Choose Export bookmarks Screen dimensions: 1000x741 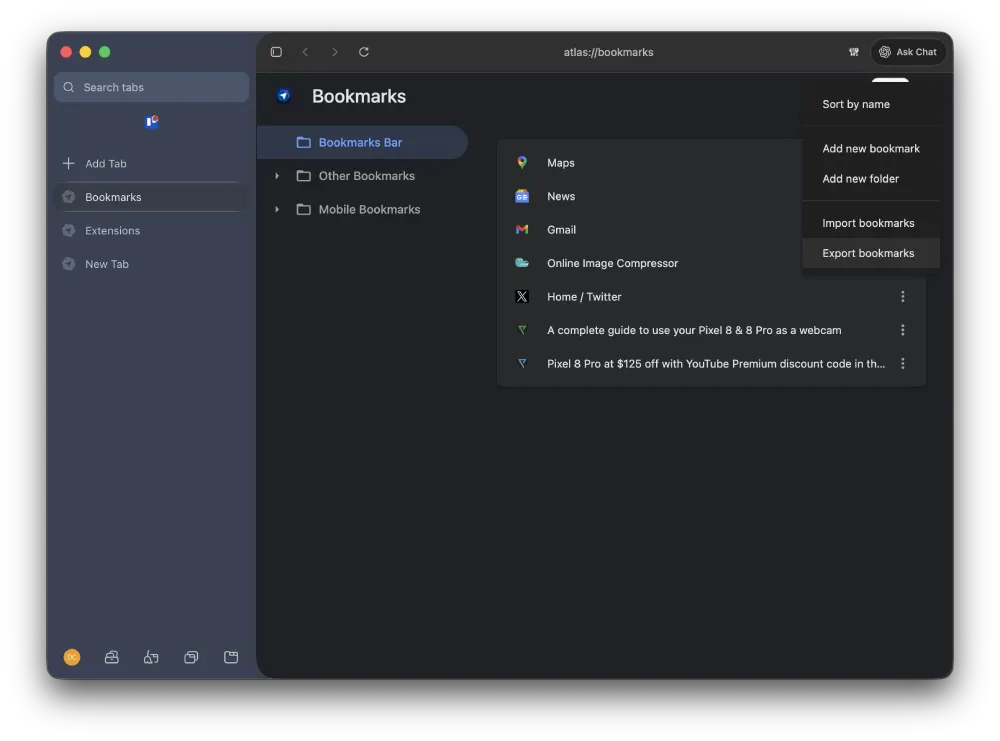pos(871,253)
